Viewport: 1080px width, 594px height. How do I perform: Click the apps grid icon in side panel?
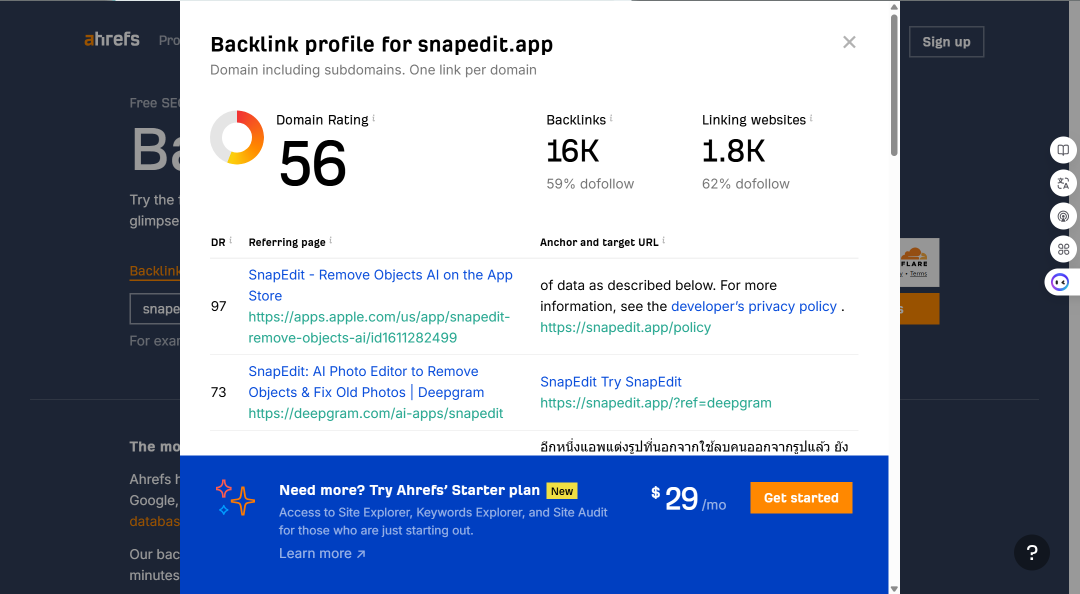click(x=1063, y=249)
